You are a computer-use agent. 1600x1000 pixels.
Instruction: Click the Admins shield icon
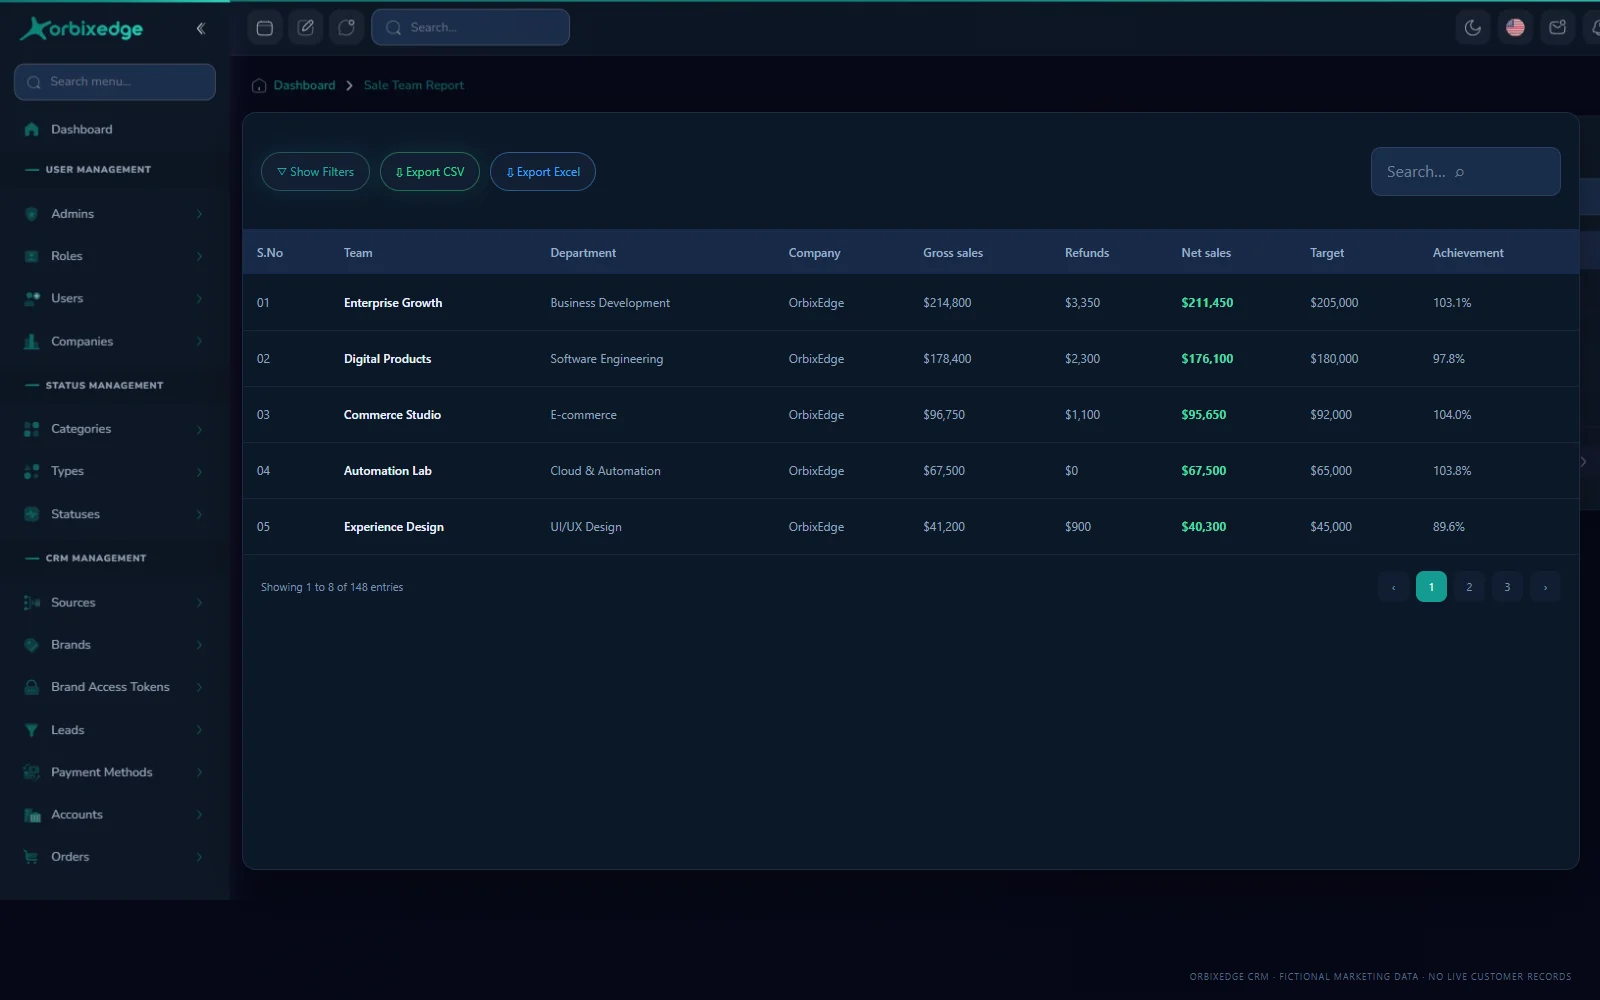pyautogui.click(x=31, y=214)
